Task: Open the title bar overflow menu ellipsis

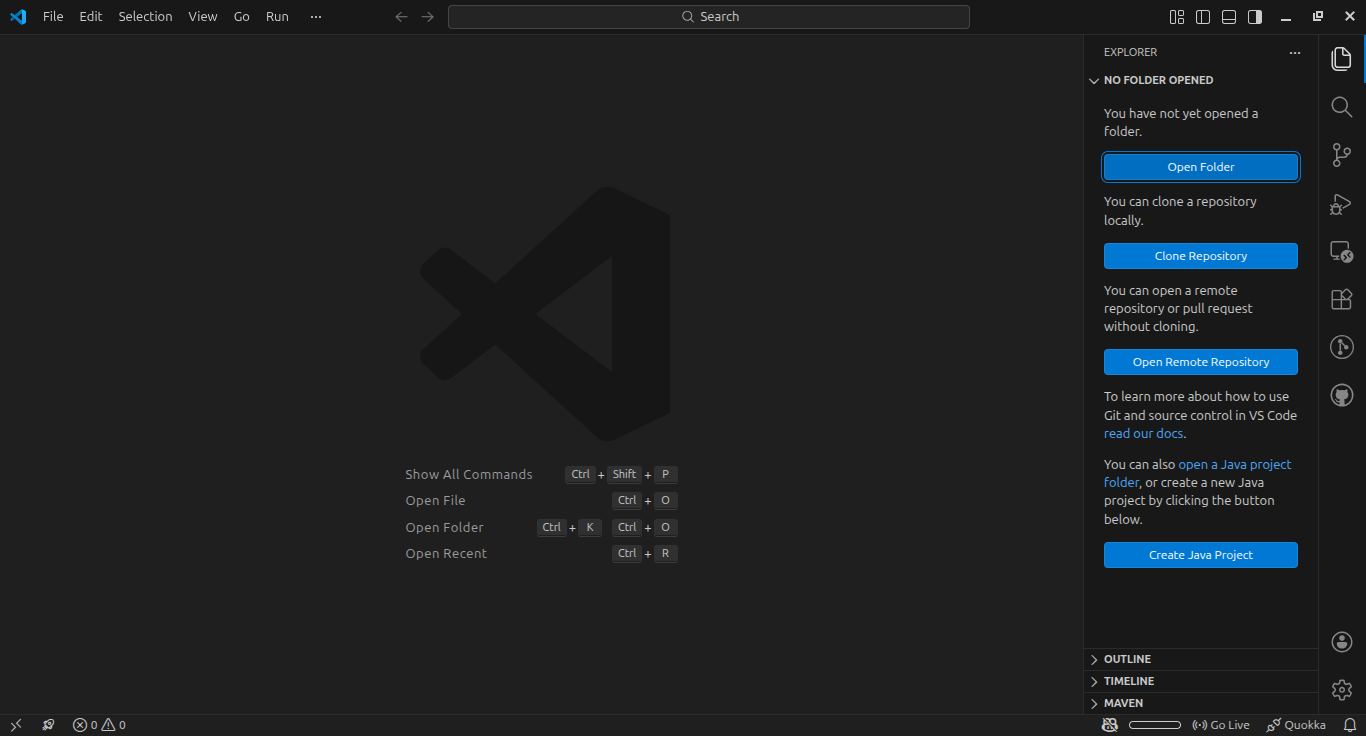Action: click(316, 17)
